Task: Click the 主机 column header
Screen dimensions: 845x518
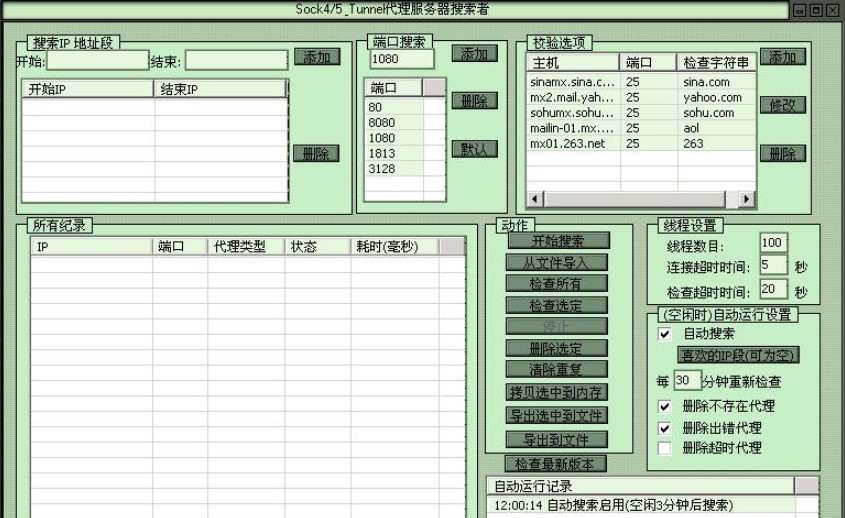Action: coord(573,63)
